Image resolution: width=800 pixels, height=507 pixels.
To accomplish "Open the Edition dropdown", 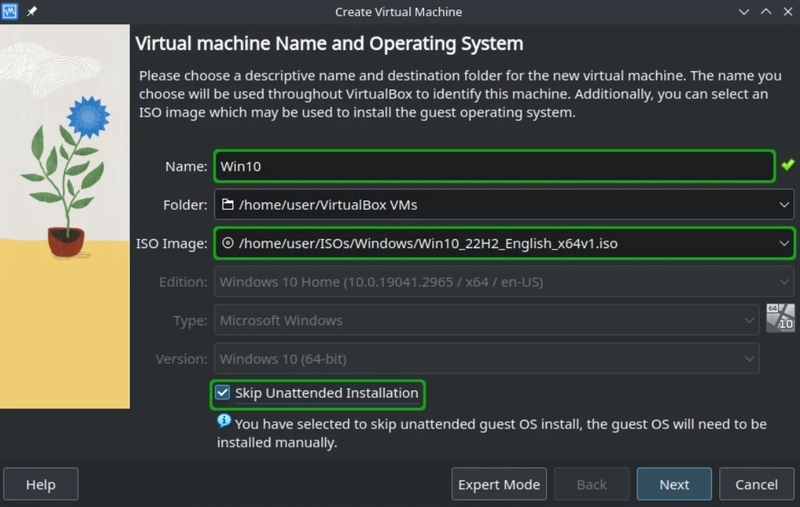I will click(x=504, y=282).
